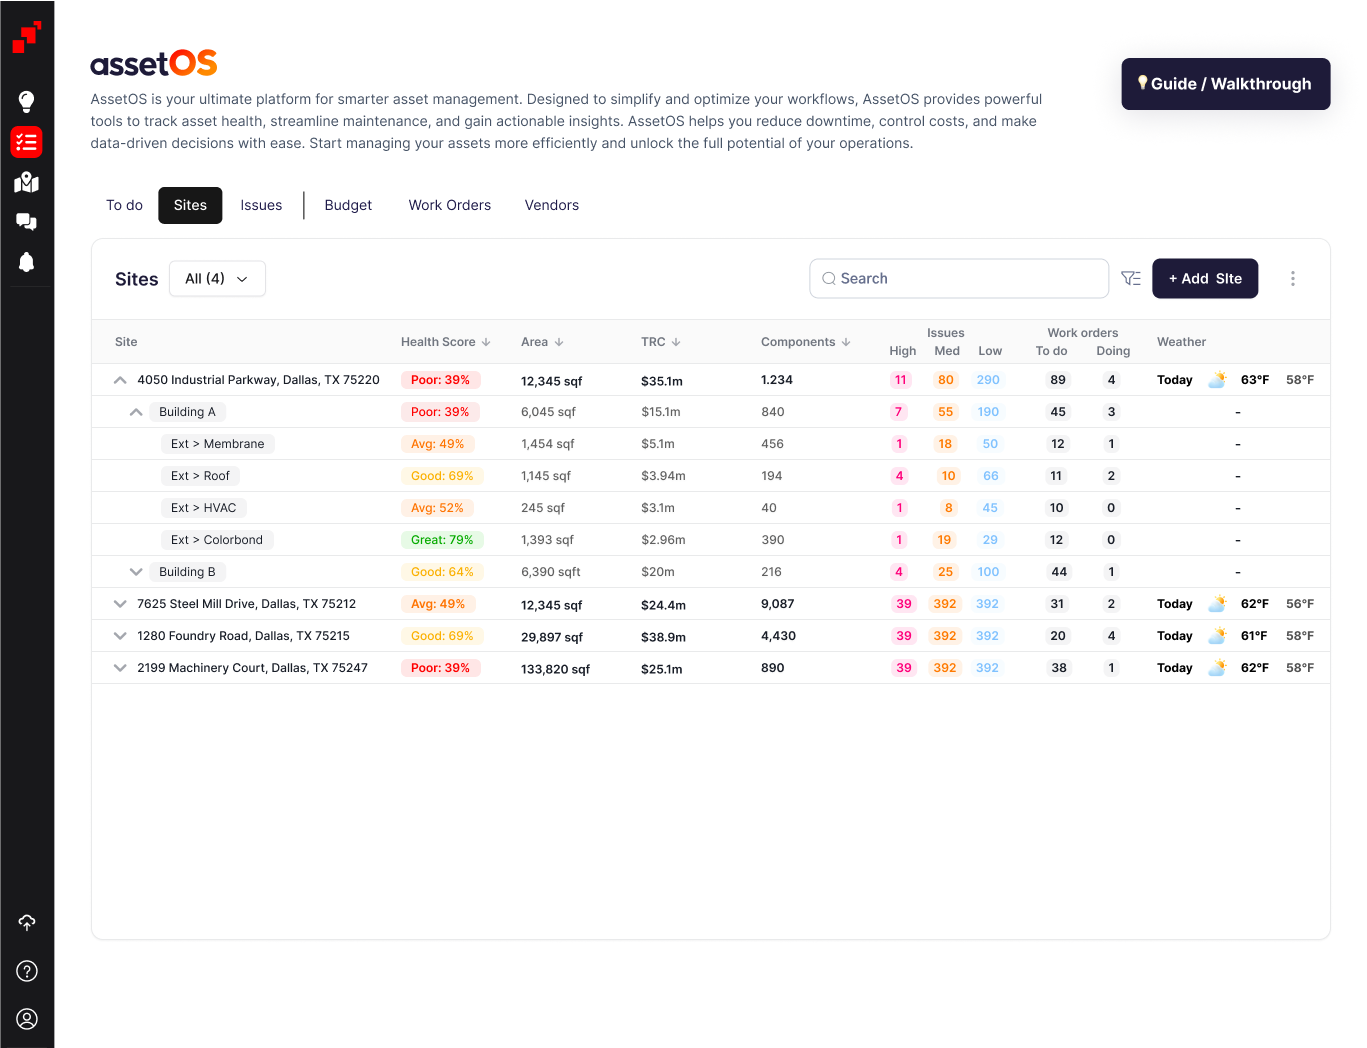
Task: Collapse the Building A row
Action: 136,412
